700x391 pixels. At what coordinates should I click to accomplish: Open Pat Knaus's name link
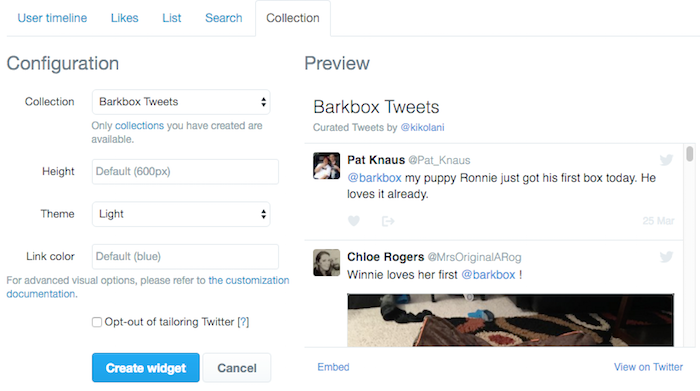(x=376, y=160)
